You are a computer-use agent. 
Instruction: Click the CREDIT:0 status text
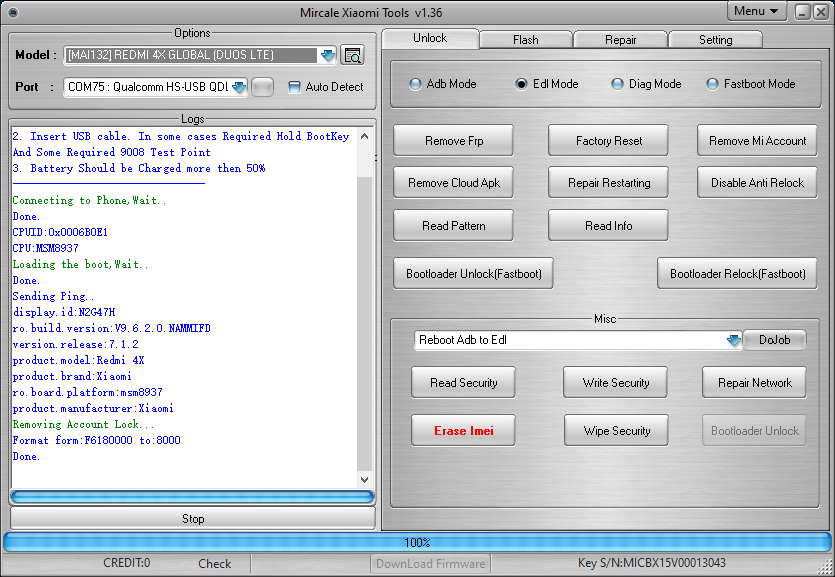[x=127, y=563]
